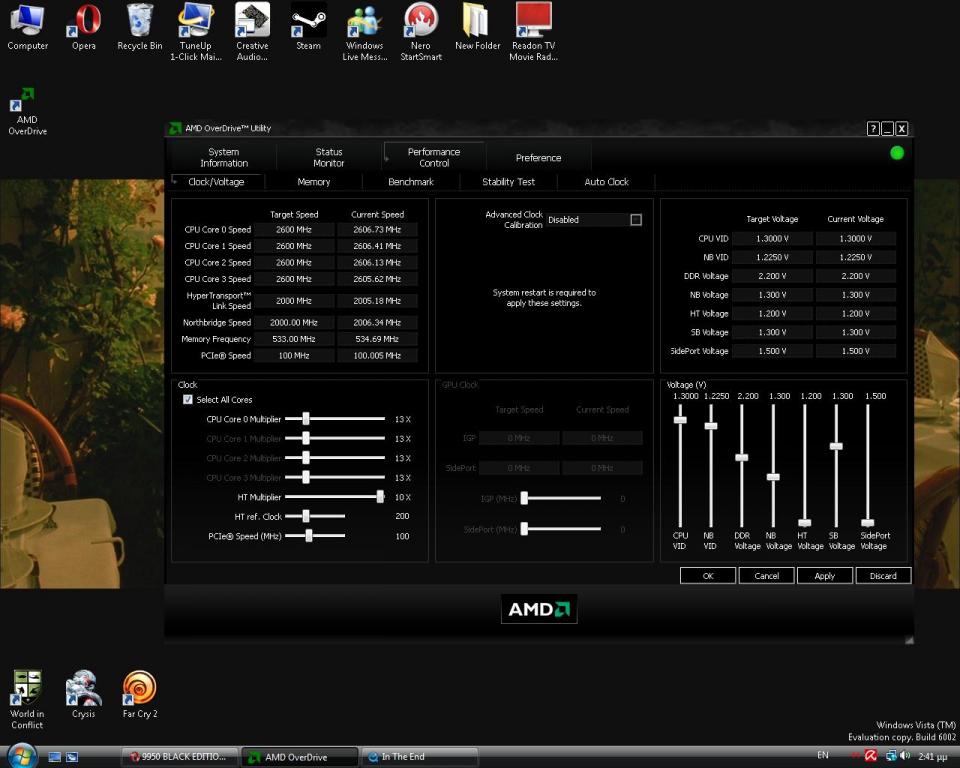The image size is (960, 768).
Task: Open the System Information tab
Action: (x=223, y=157)
